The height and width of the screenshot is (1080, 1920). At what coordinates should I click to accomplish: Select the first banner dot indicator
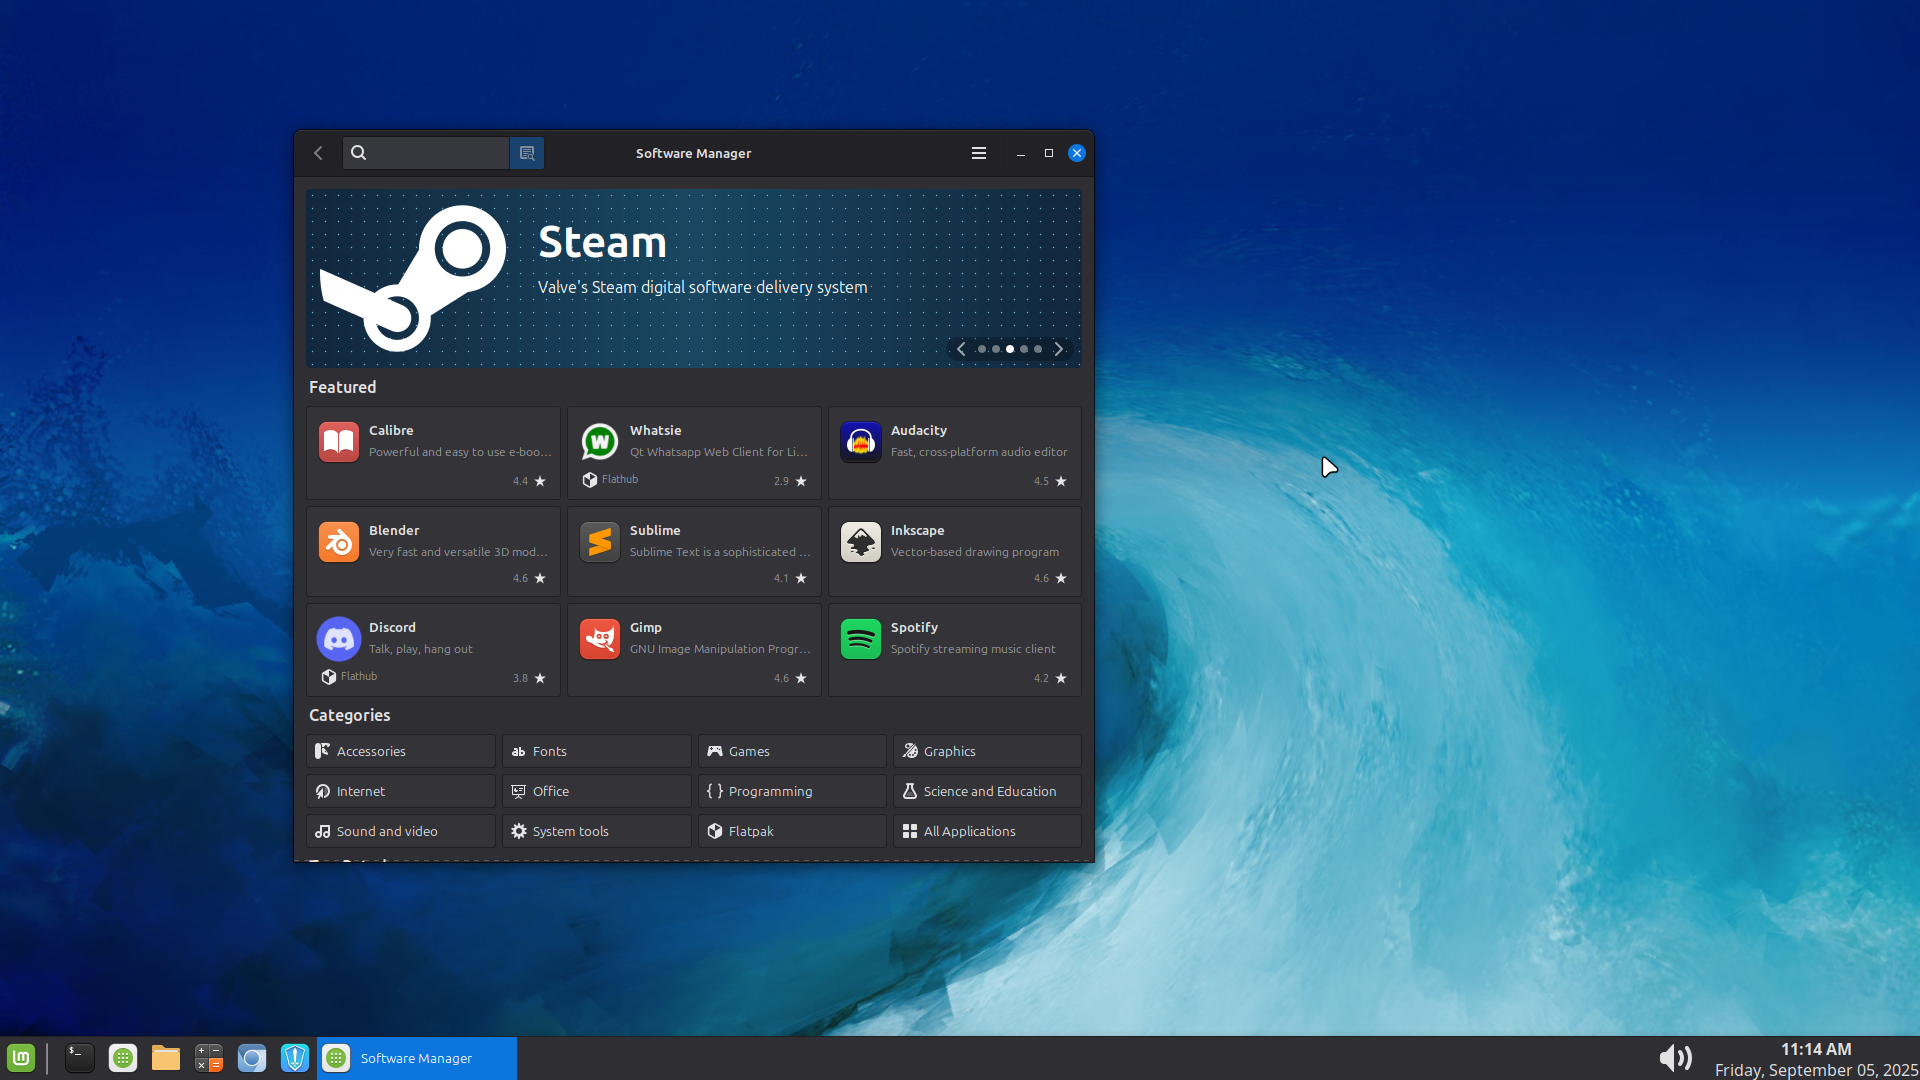coord(982,349)
